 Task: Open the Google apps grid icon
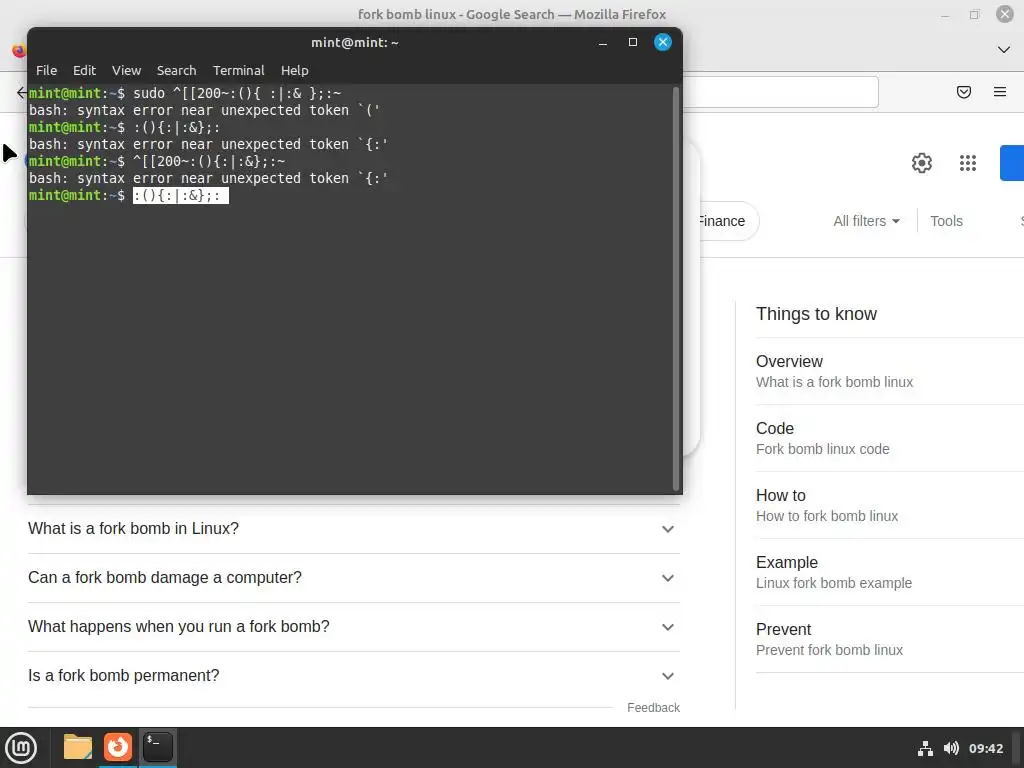pyautogui.click(x=968, y=163)
